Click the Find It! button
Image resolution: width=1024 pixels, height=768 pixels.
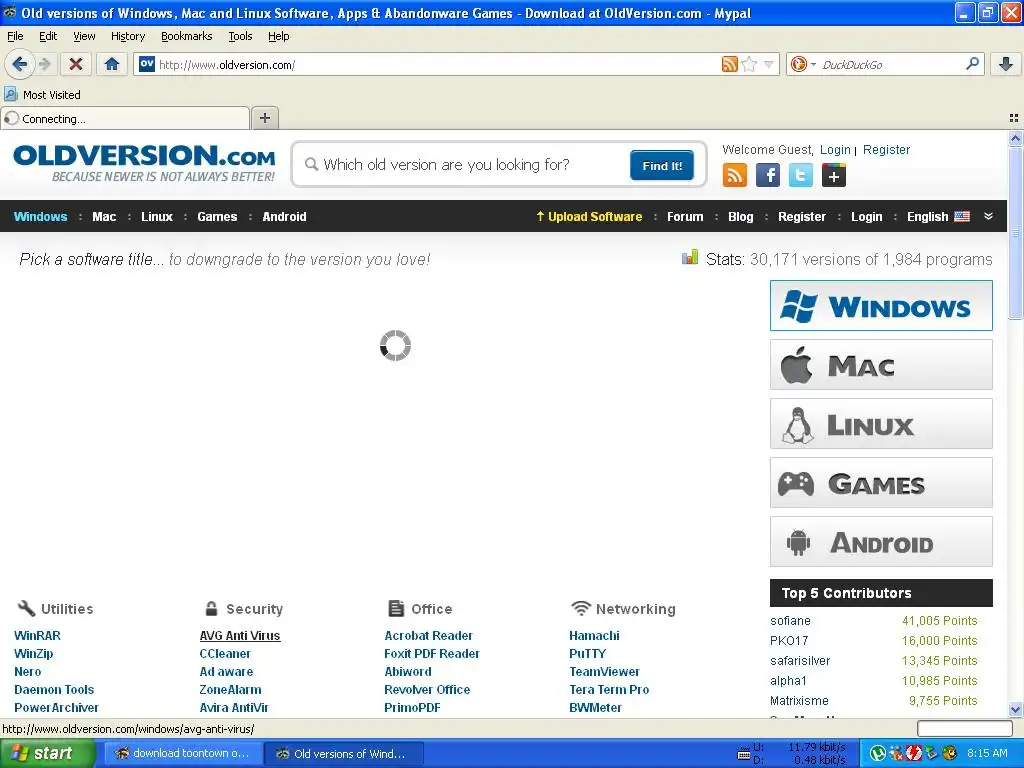pyautogui.click(x=662, y=165)
